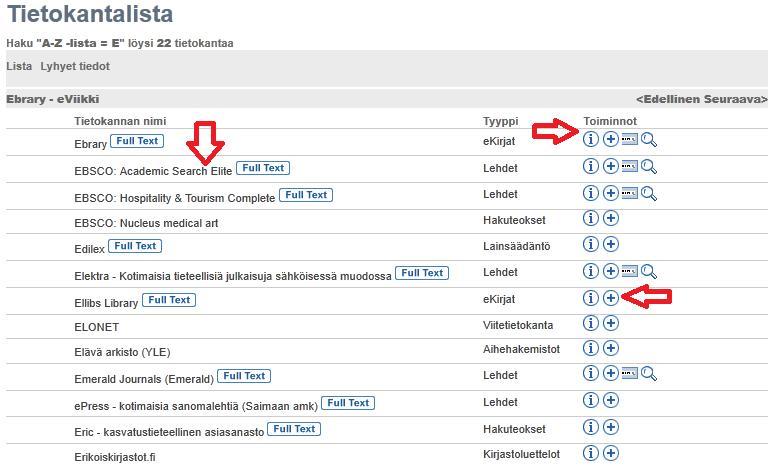Open the Ellibs Library link
The width and height of the screenshot is (784, 471).
coord(106,303)
